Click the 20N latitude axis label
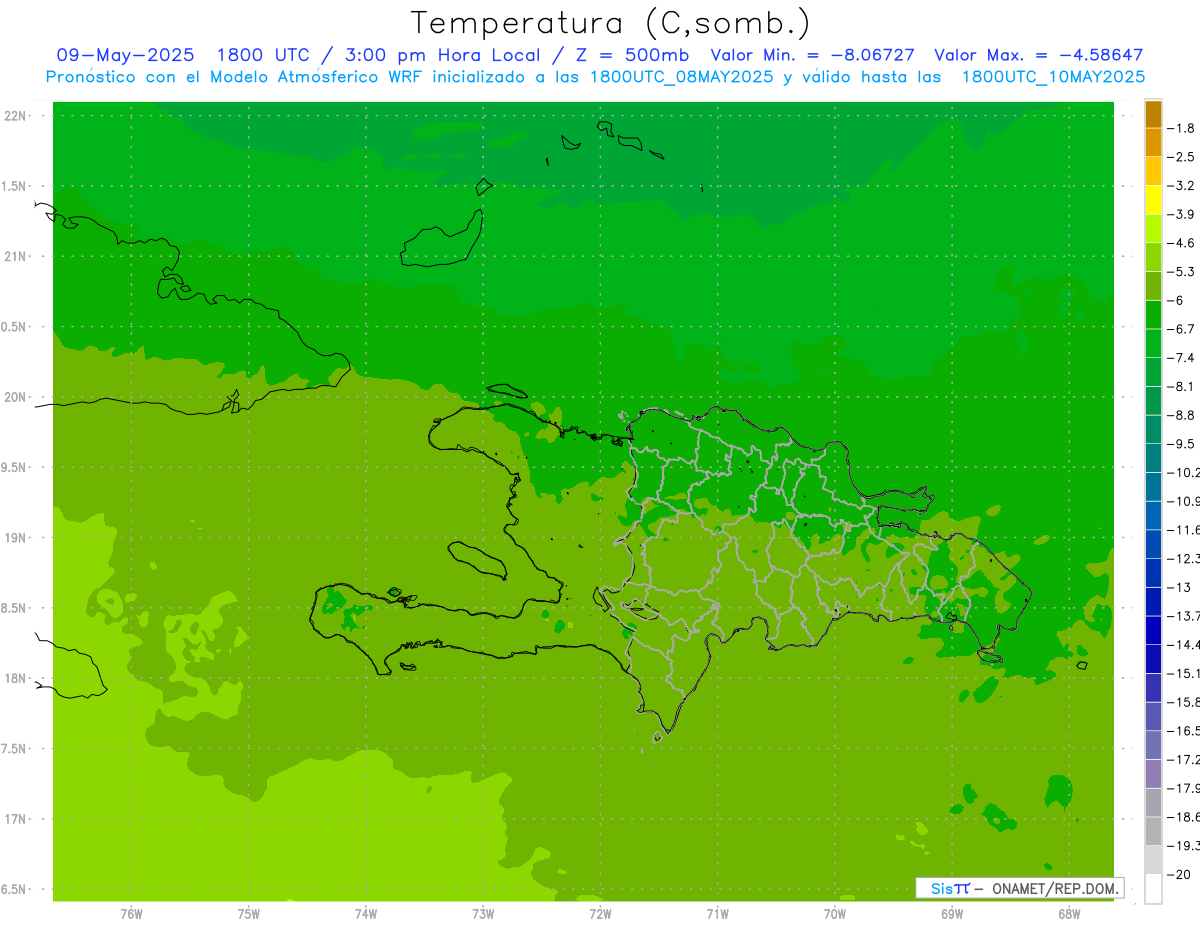This screenshot has height=927, width=1200. coord(17,397)
